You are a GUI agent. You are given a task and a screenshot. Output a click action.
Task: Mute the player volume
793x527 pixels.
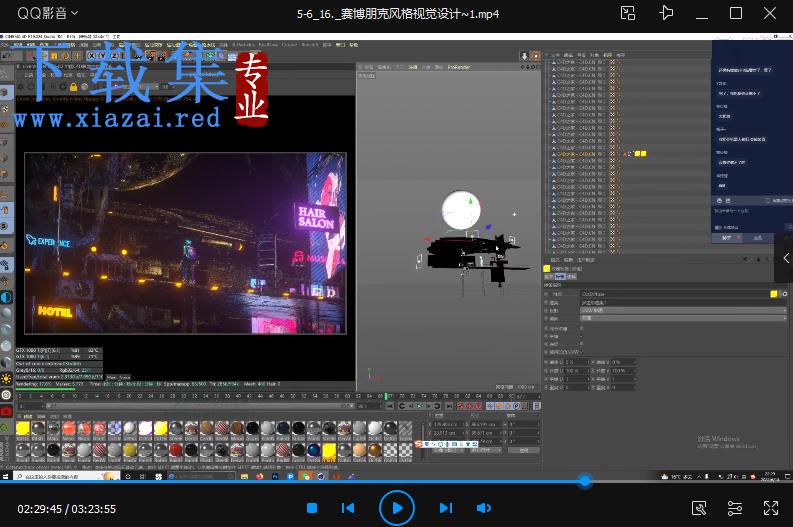(x=483, y=508)
